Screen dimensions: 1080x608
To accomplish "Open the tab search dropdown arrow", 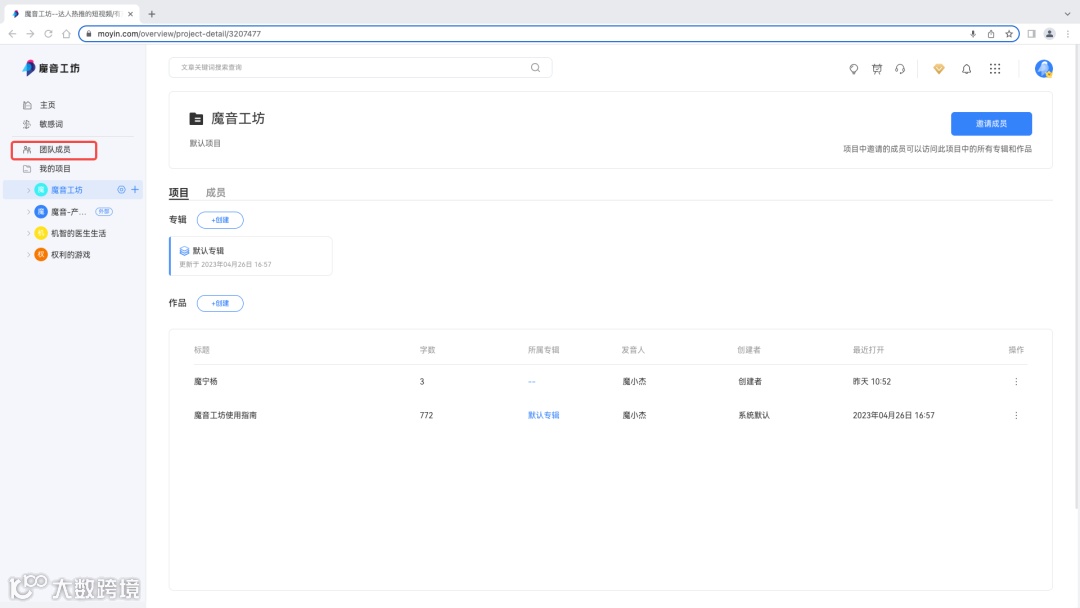I will click(x=1067, y=14).
